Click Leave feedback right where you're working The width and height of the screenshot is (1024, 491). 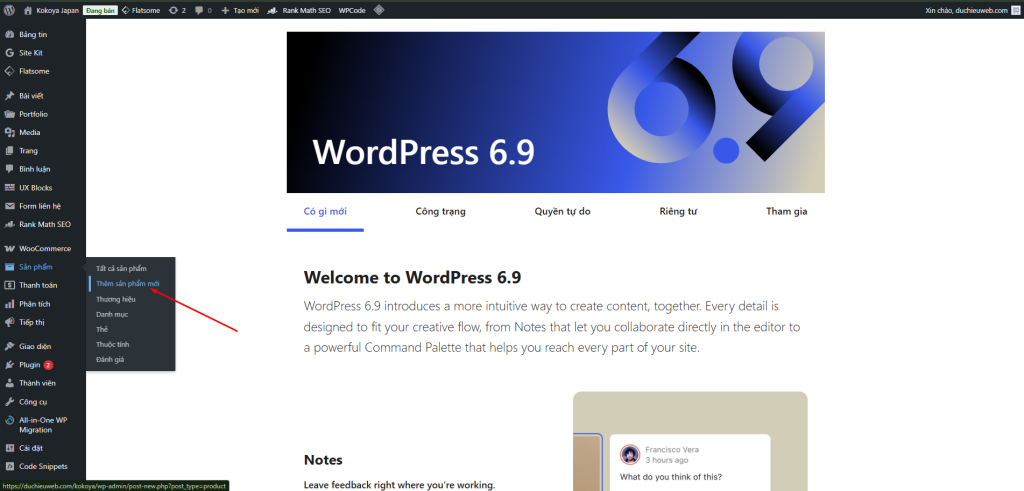(399, 485)
